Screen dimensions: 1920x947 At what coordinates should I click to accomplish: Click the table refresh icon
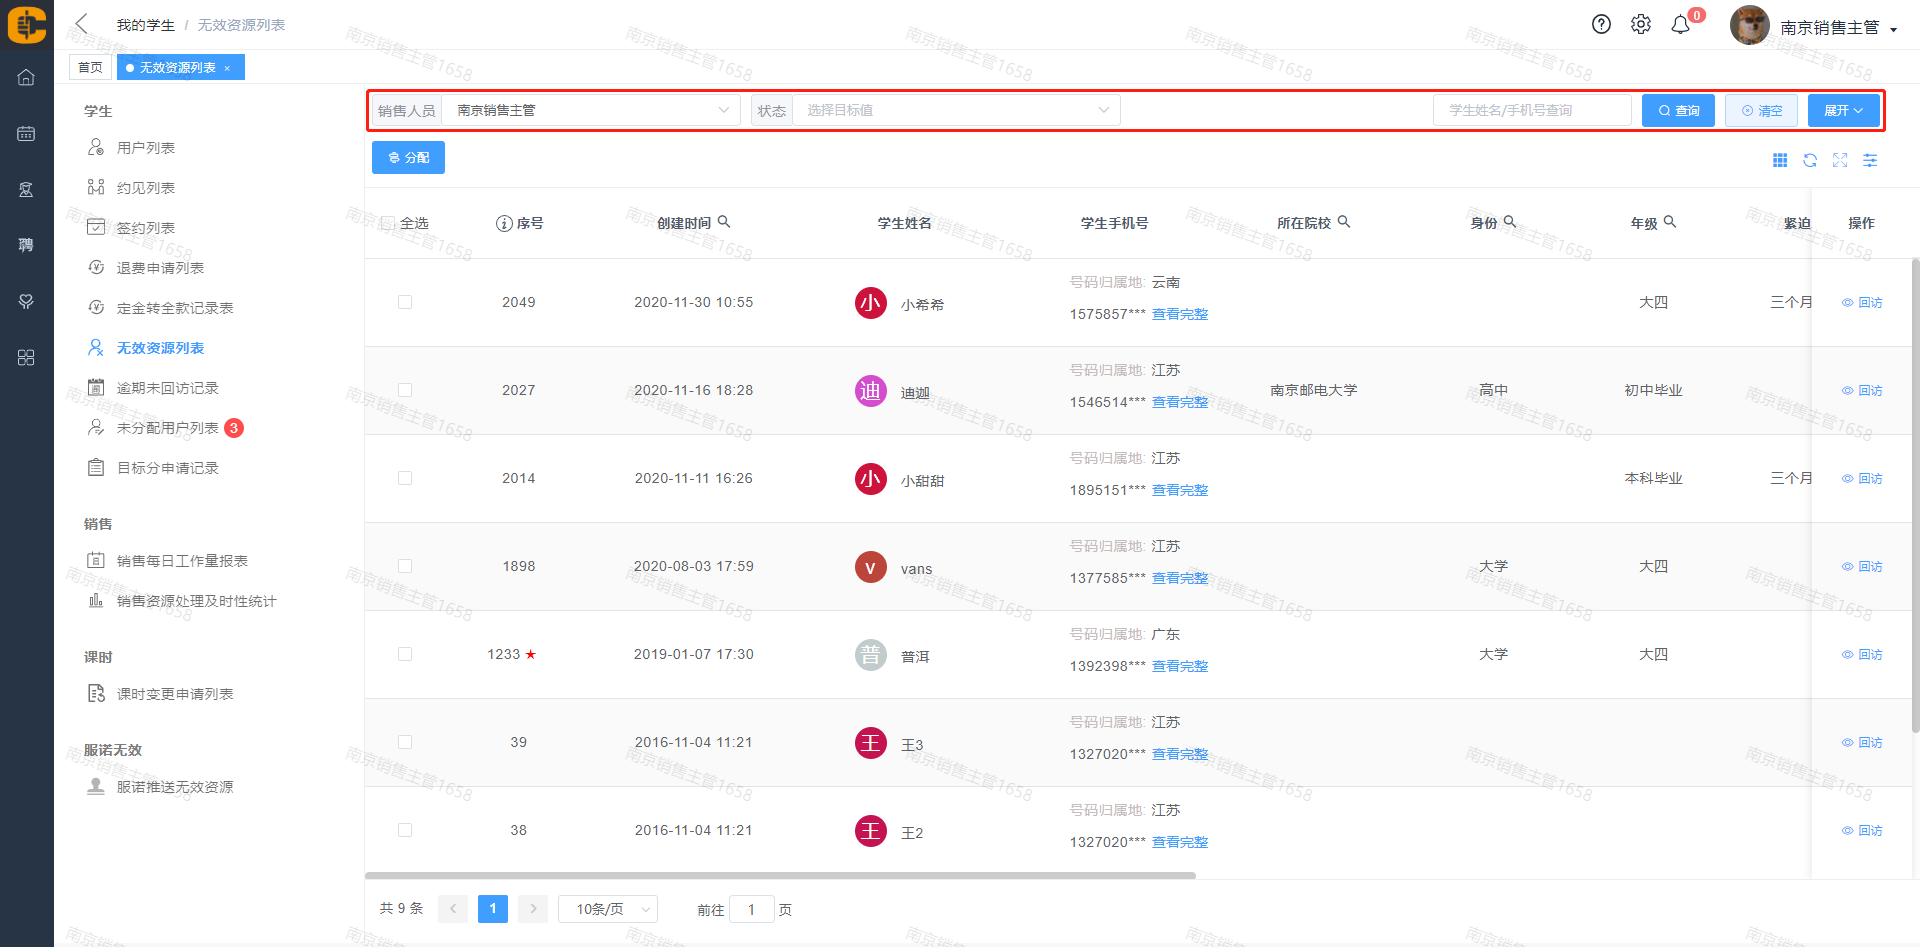pyautogui.click(x=1810, y=161)
